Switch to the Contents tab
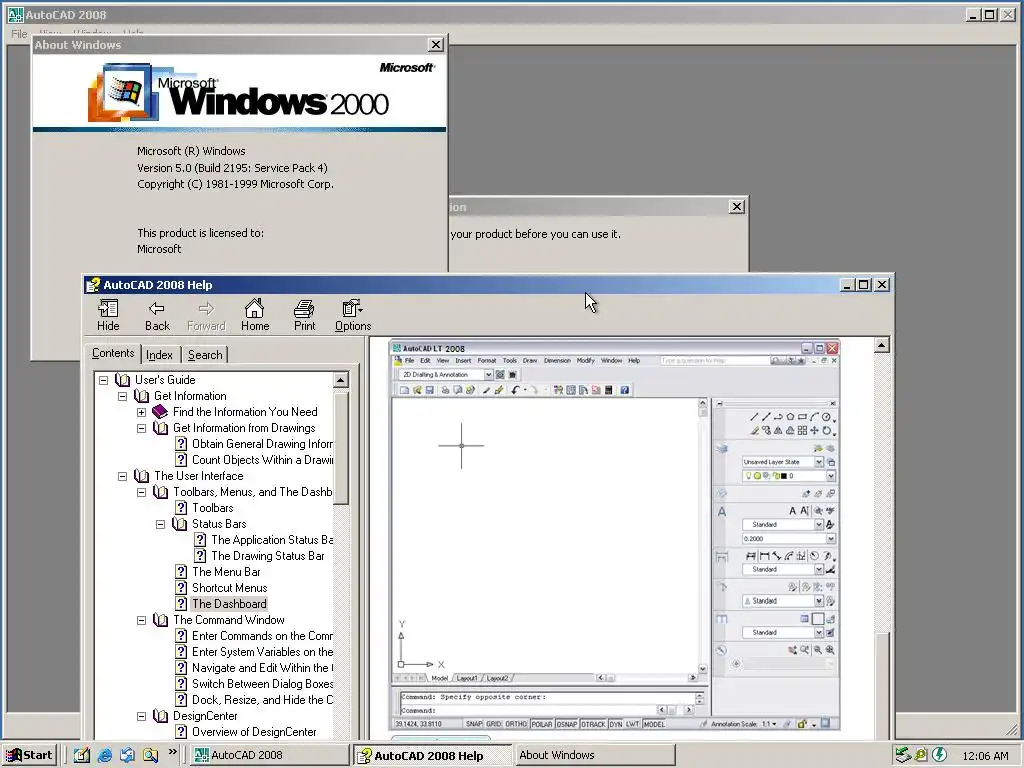Image resolution: width=1024 pixels, height=768 pixels. 113,353
